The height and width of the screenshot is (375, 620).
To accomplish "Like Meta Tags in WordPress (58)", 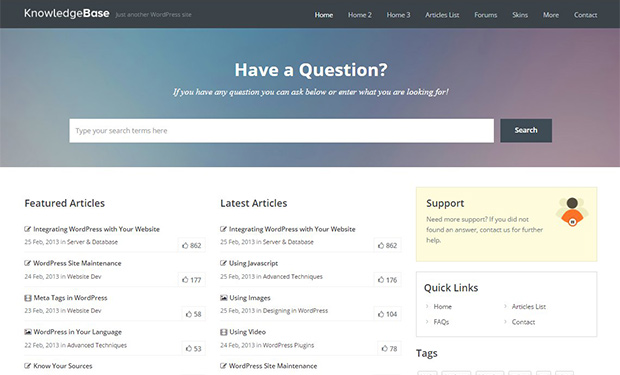I will click(193, 314).
